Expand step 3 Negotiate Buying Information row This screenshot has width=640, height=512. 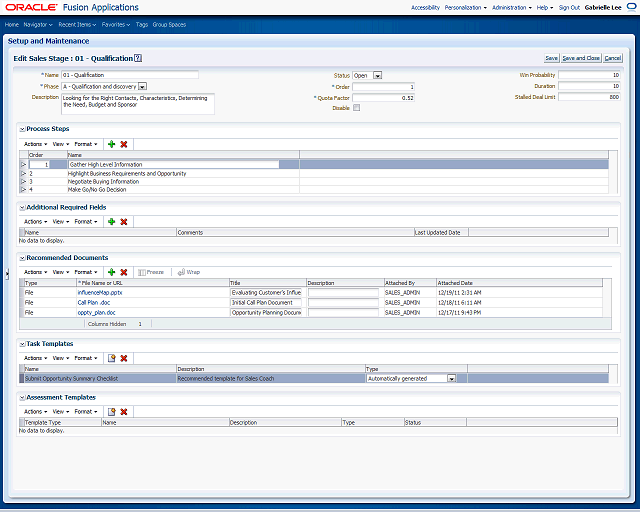23,182
